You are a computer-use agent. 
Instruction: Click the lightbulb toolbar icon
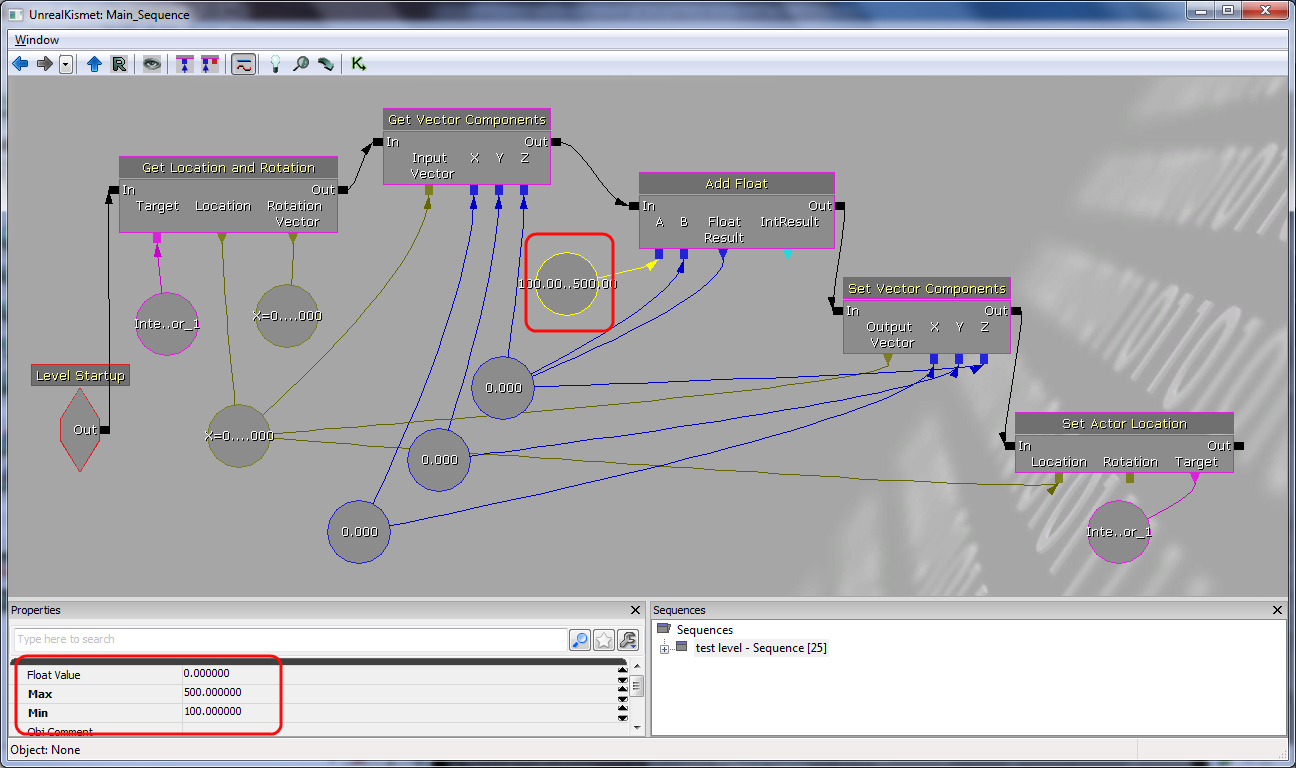[275, 64]
